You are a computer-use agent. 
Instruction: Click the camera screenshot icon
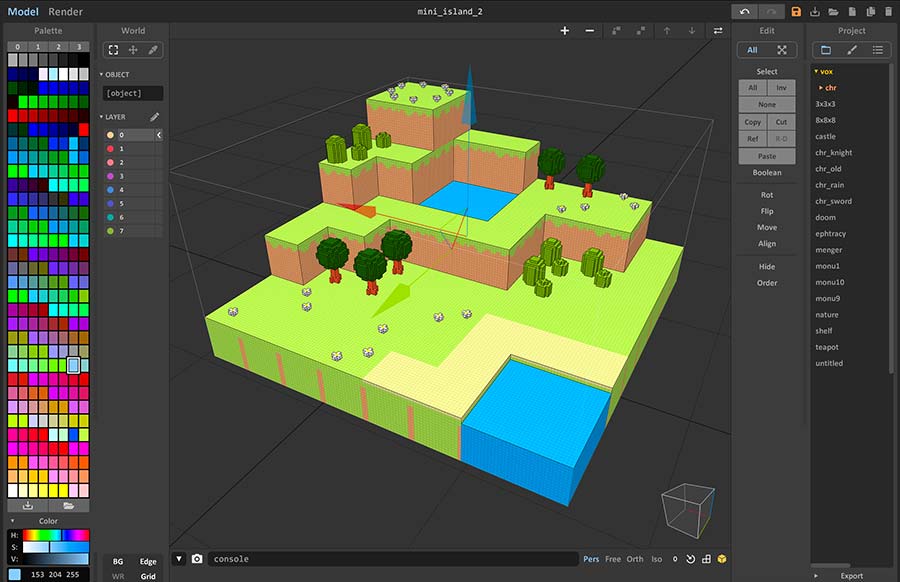(197, 559)
